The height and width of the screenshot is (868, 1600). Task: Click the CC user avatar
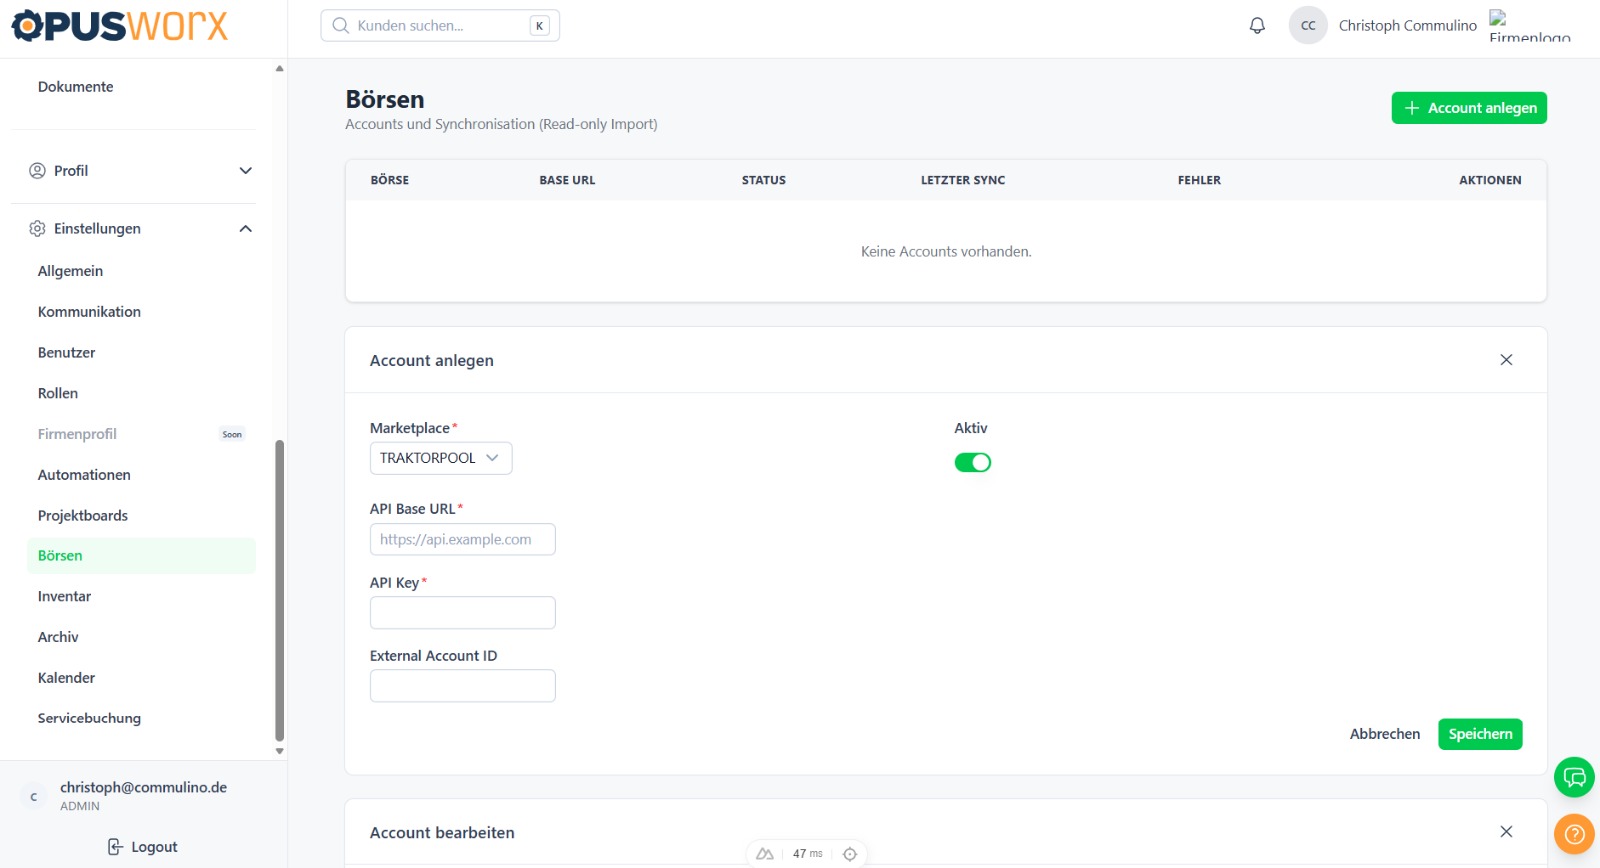[x=1308, y=26]
